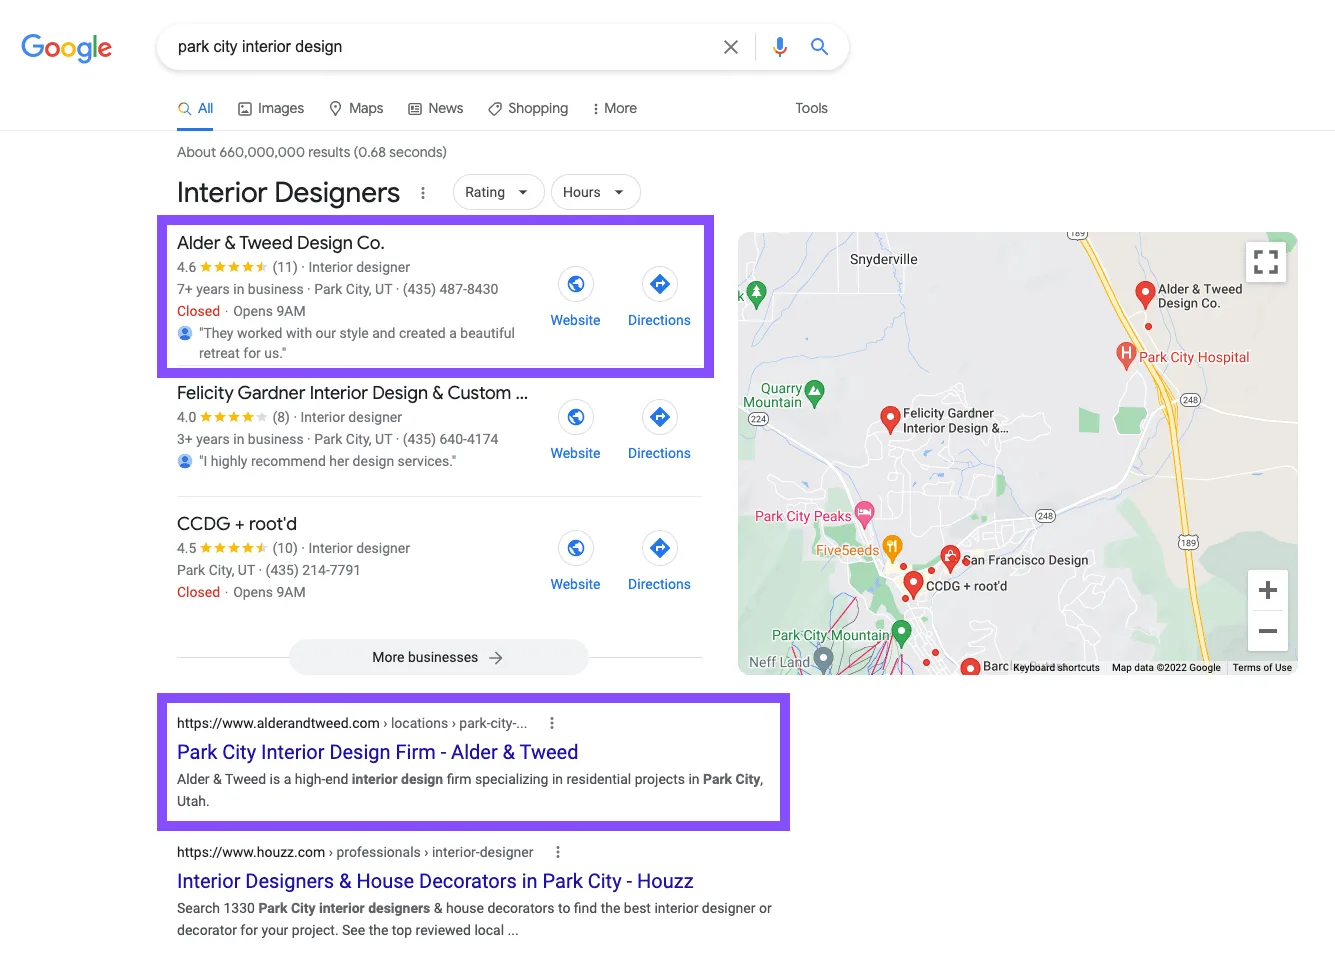The image size is (1335, 954).
Task: Select the All tab
Action: (196, 108)
